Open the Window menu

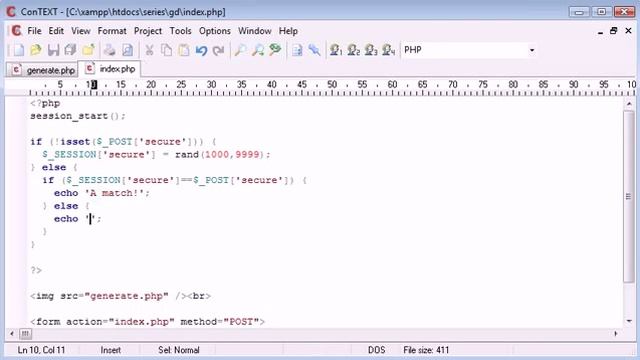(x=255, y=31)
